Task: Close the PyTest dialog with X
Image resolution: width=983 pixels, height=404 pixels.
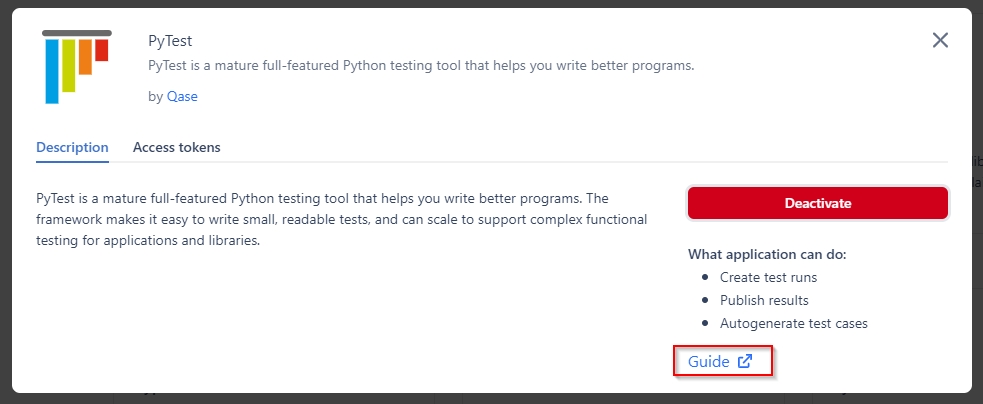Action: coord(940,40)
